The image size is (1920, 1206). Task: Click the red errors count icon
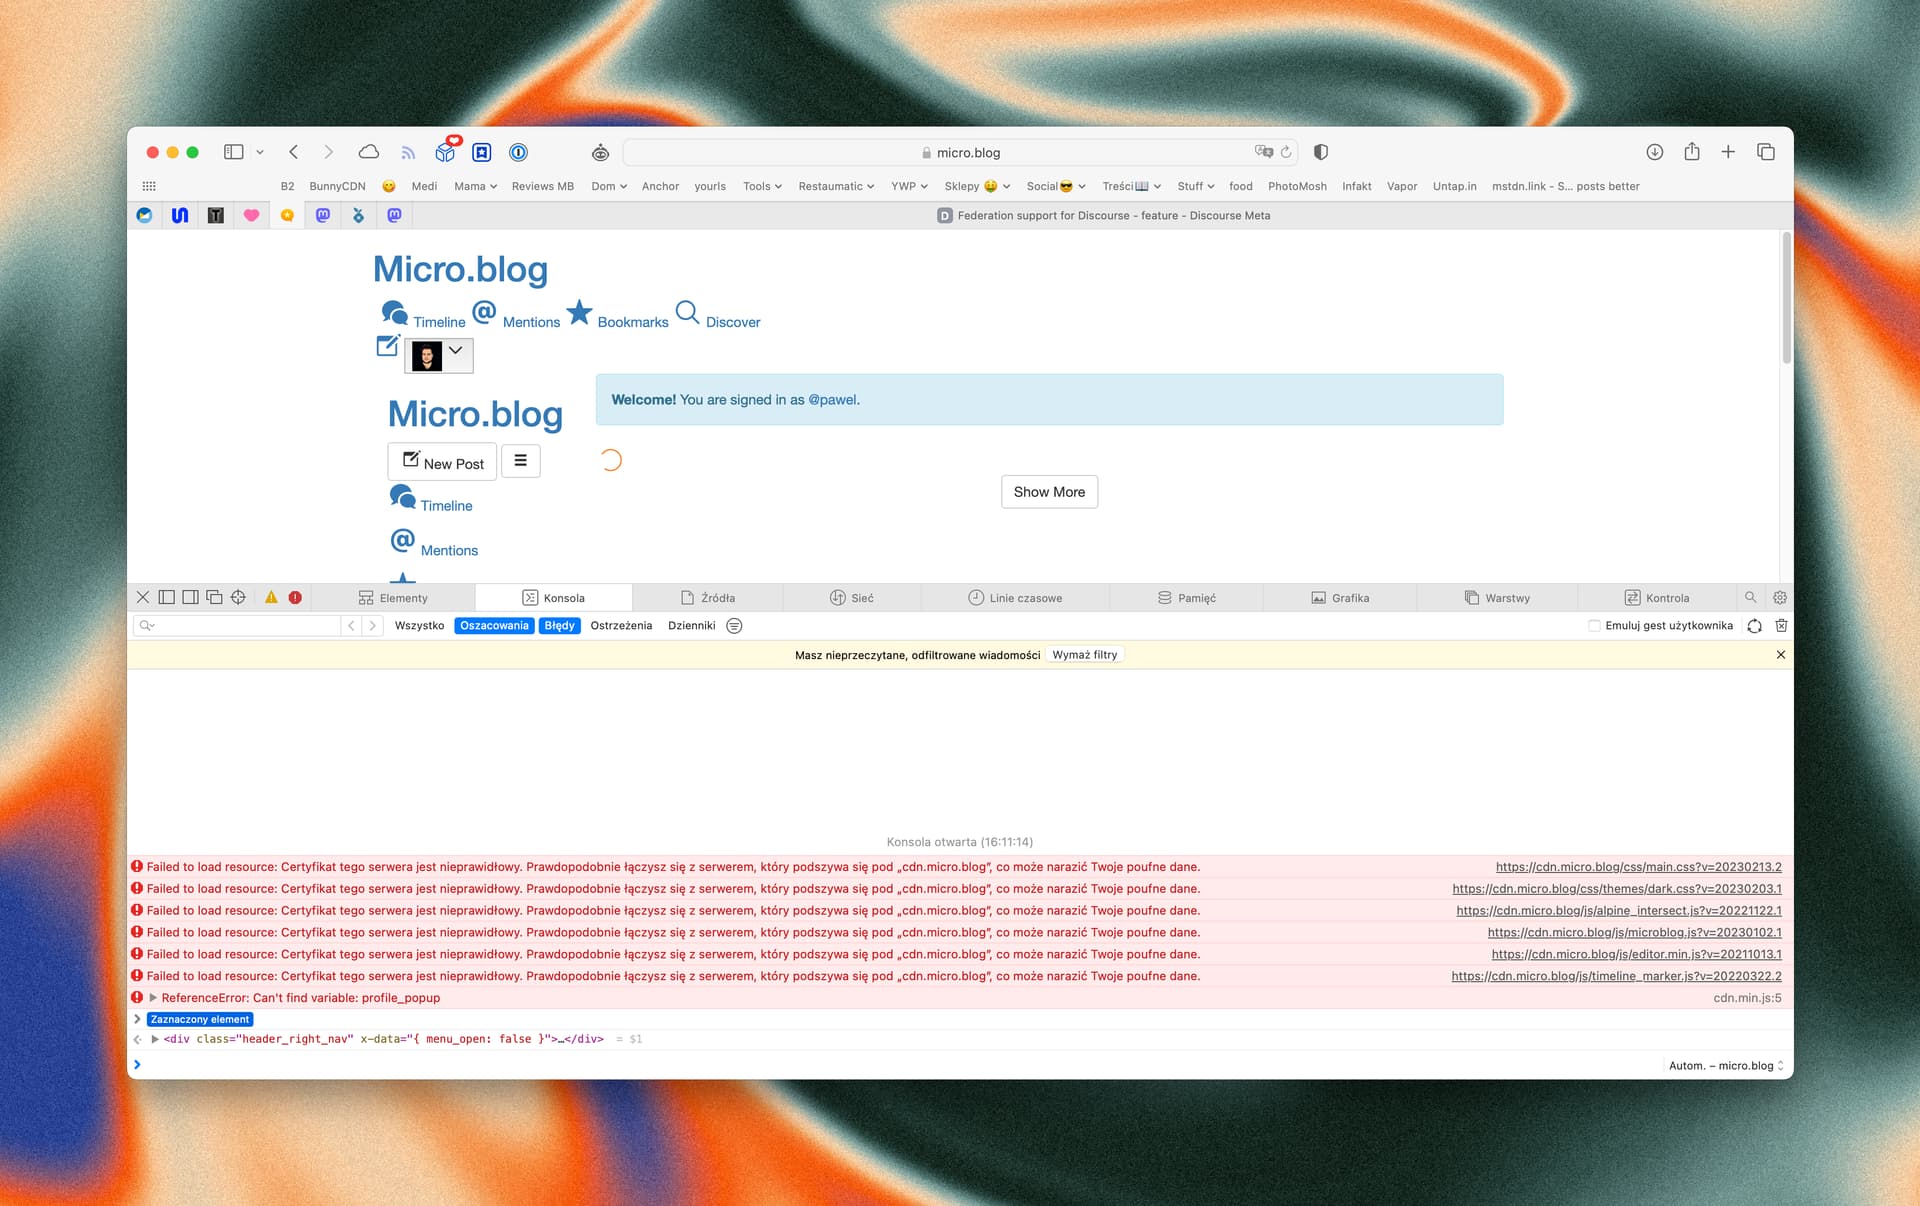(x=295, y=597)
